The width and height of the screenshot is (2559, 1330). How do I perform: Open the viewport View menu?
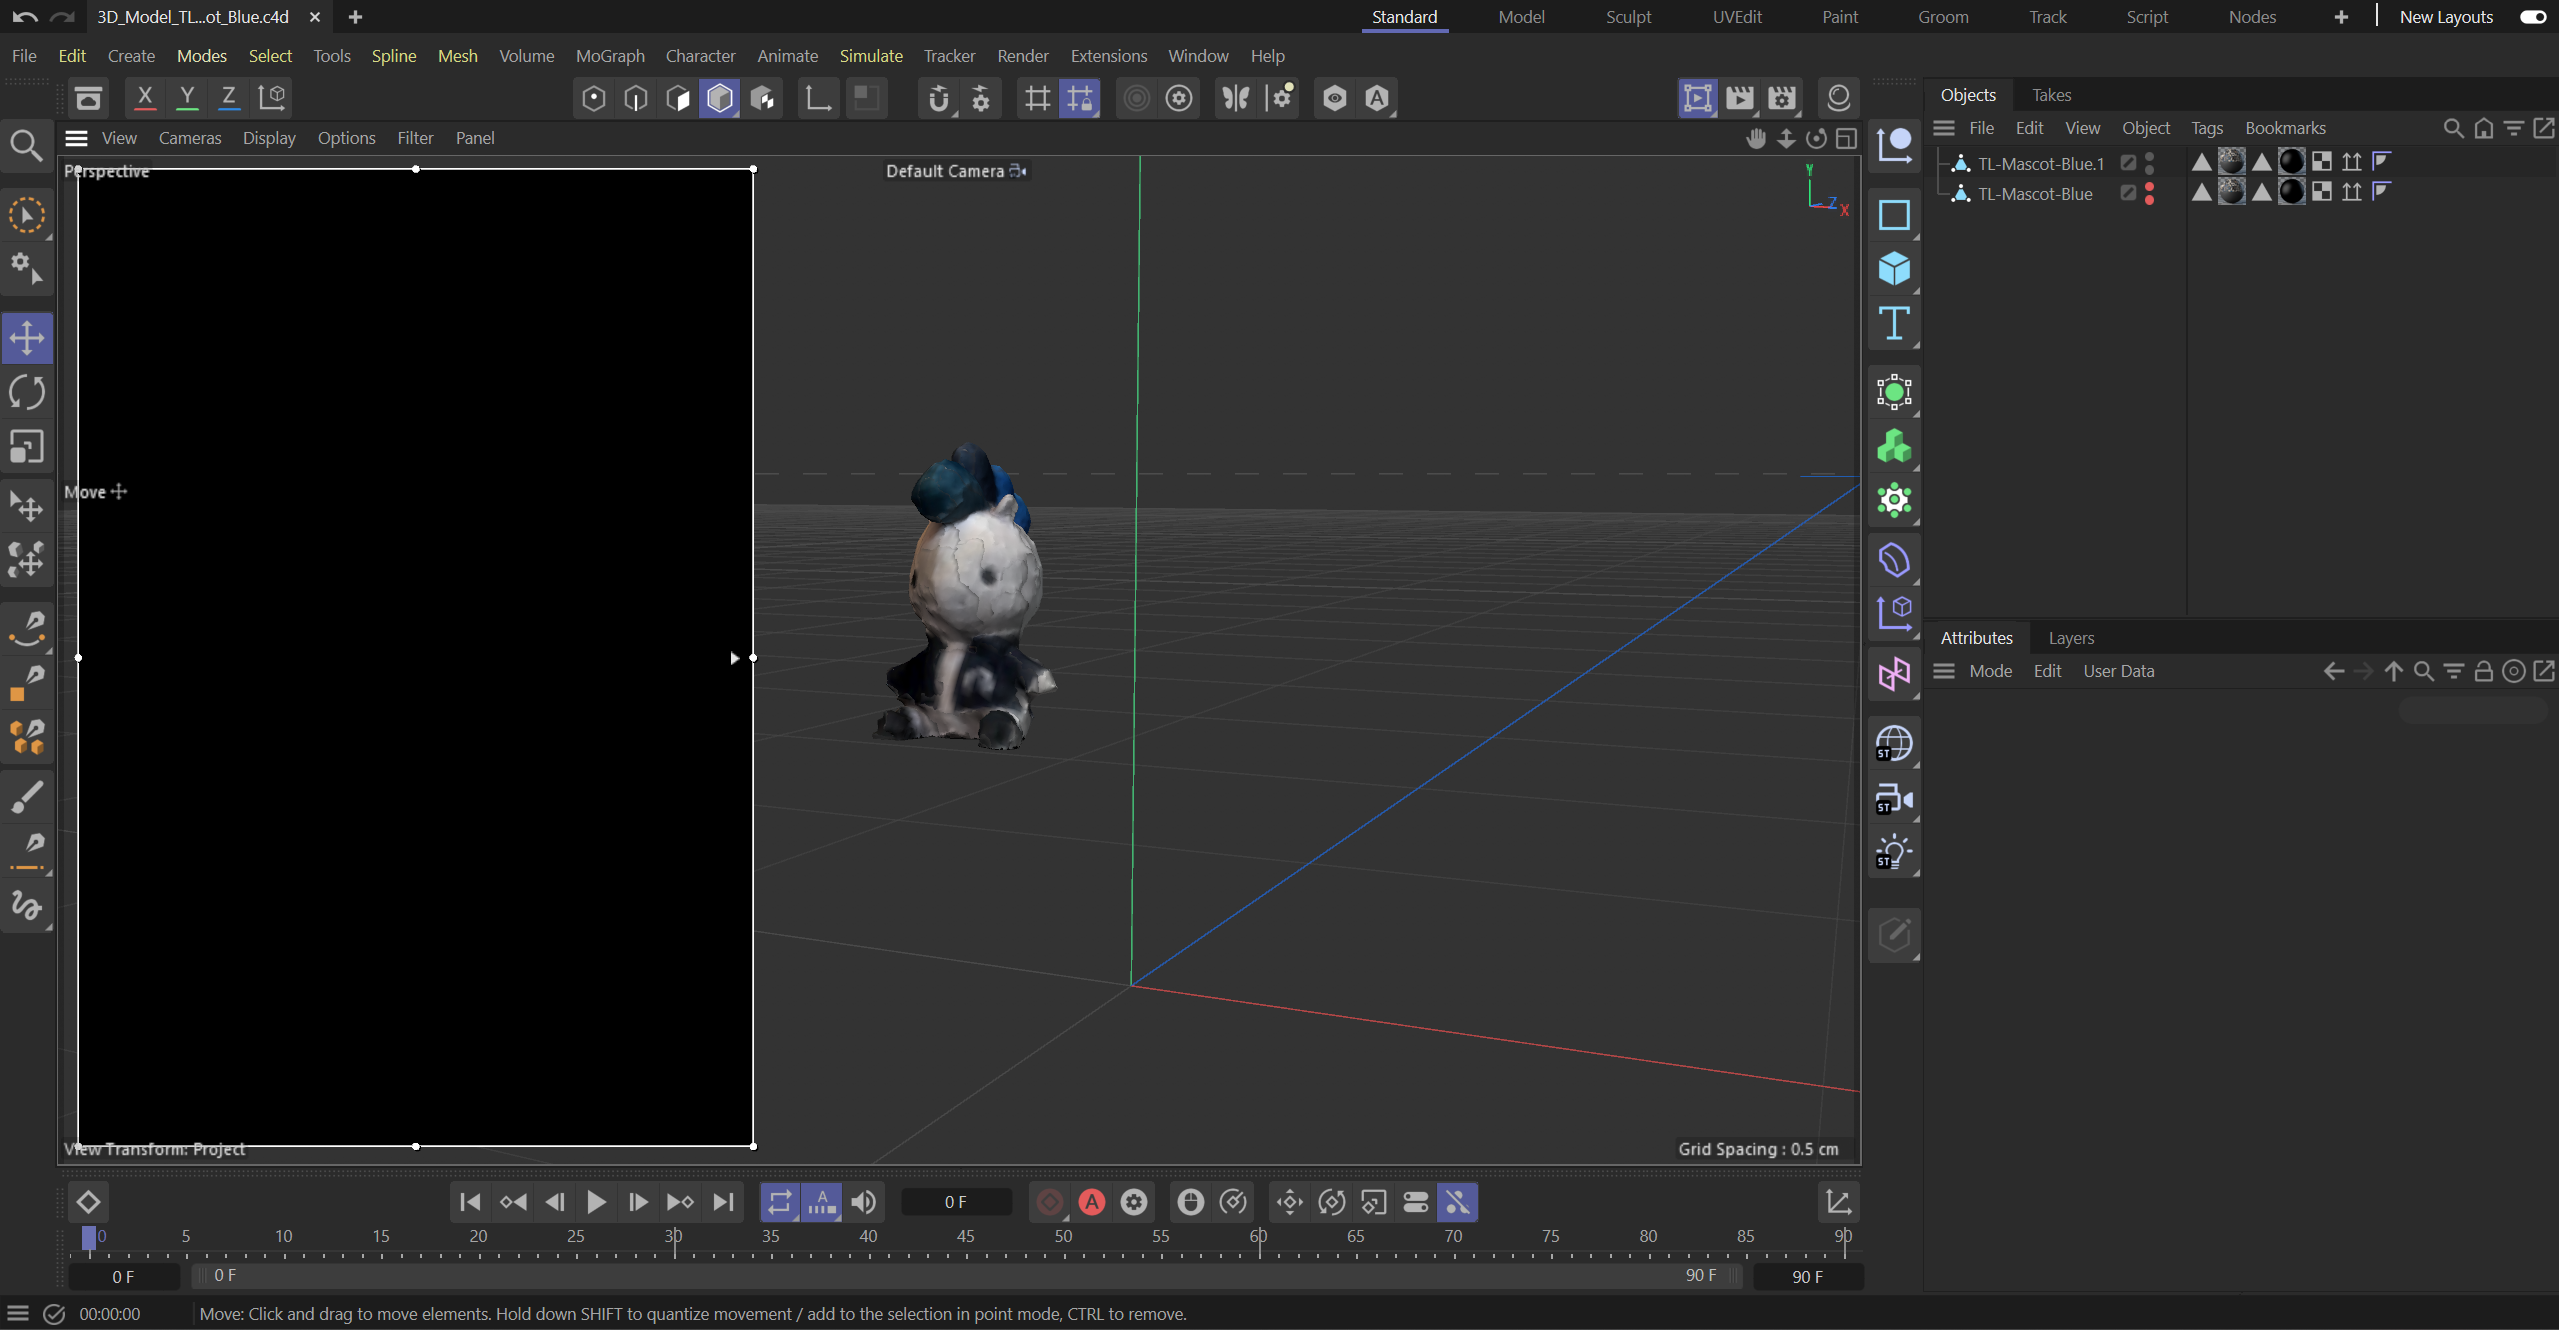119,138
